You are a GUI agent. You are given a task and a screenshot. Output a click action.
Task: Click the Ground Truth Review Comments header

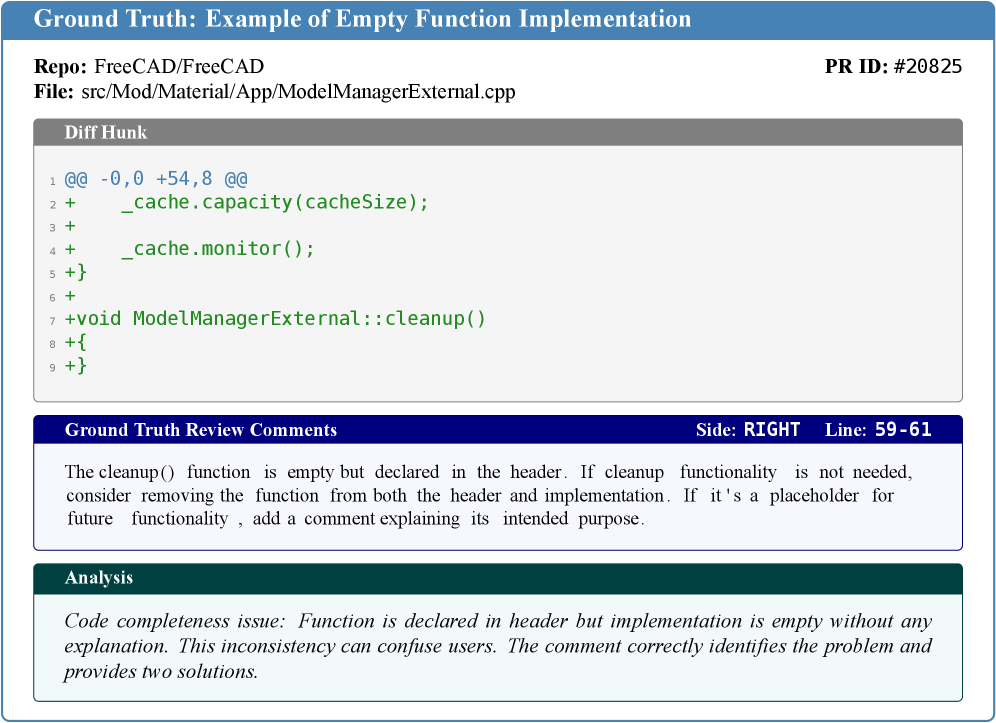(201, 430)
